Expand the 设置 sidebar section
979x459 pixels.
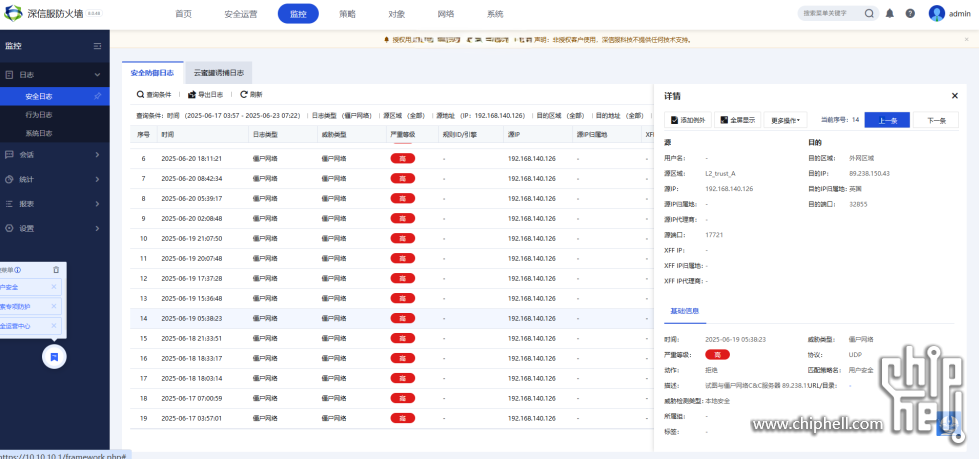[x=97, y=229]
